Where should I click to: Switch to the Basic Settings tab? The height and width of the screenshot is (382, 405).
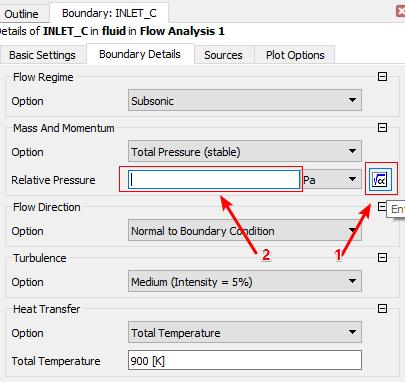click(42, 55)
